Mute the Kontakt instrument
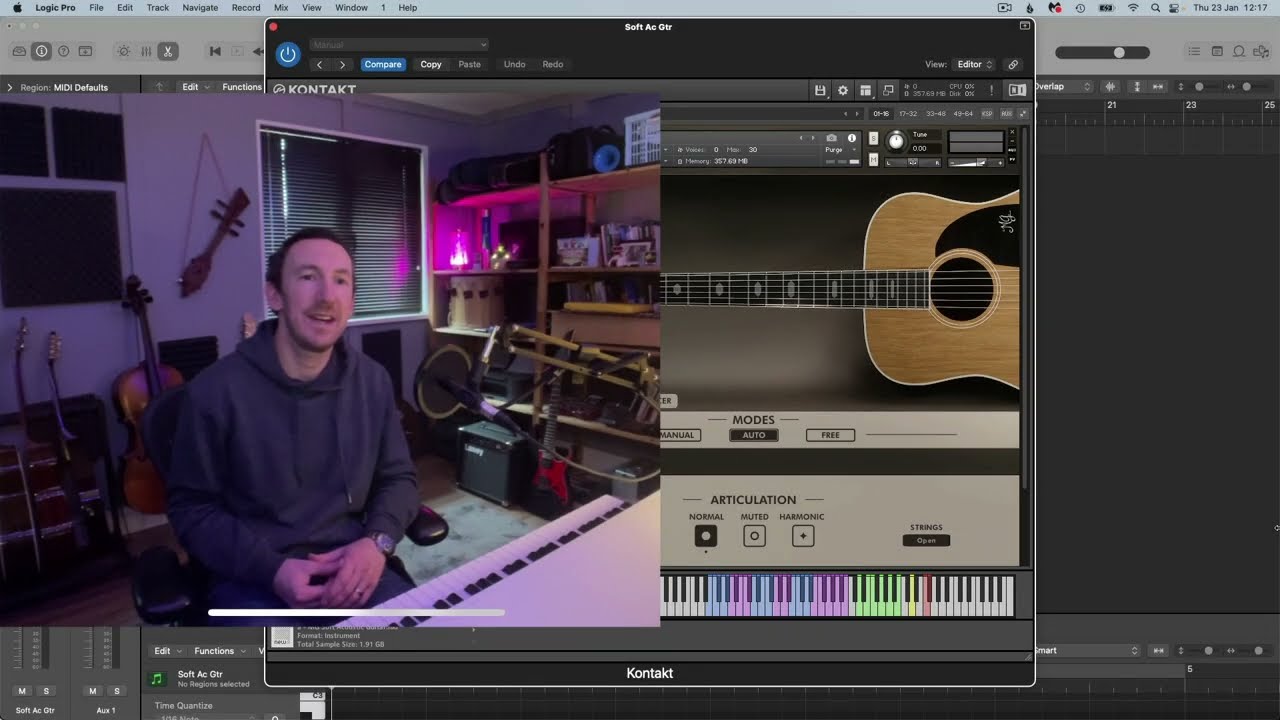Viewport: 1280px width, 720px height. [873, 160]
